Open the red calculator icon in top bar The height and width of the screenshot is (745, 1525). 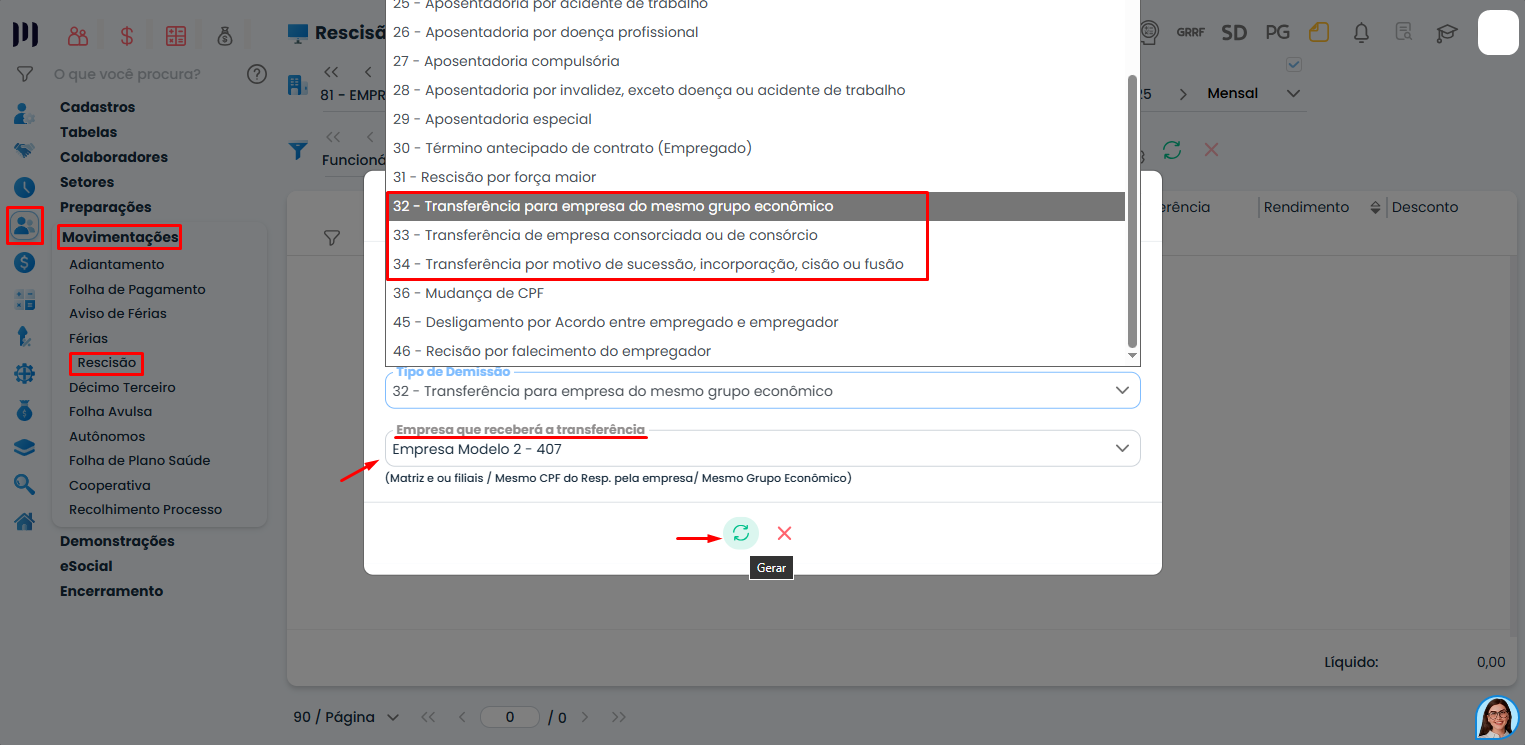(176, 35)
